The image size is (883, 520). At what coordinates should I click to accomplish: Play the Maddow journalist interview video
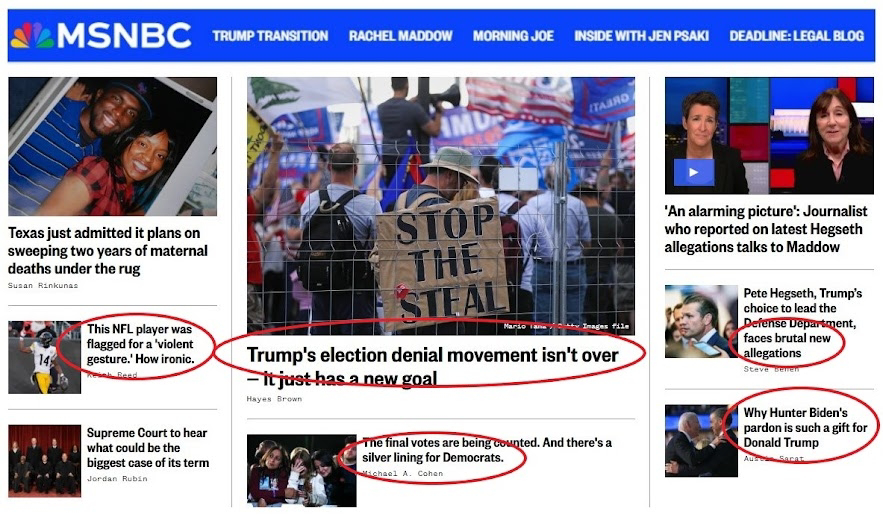tap(694, 172)
